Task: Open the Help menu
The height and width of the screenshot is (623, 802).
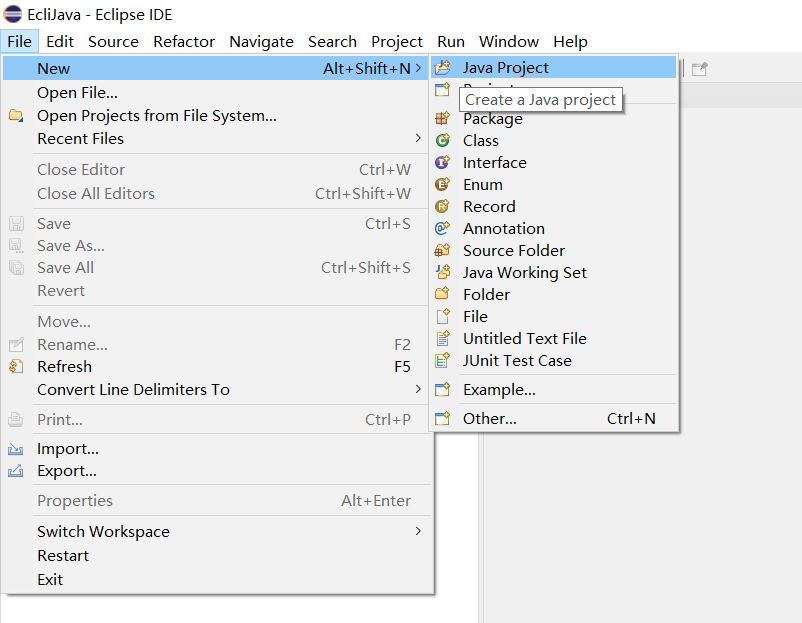Action: click(x=570, y=41)
